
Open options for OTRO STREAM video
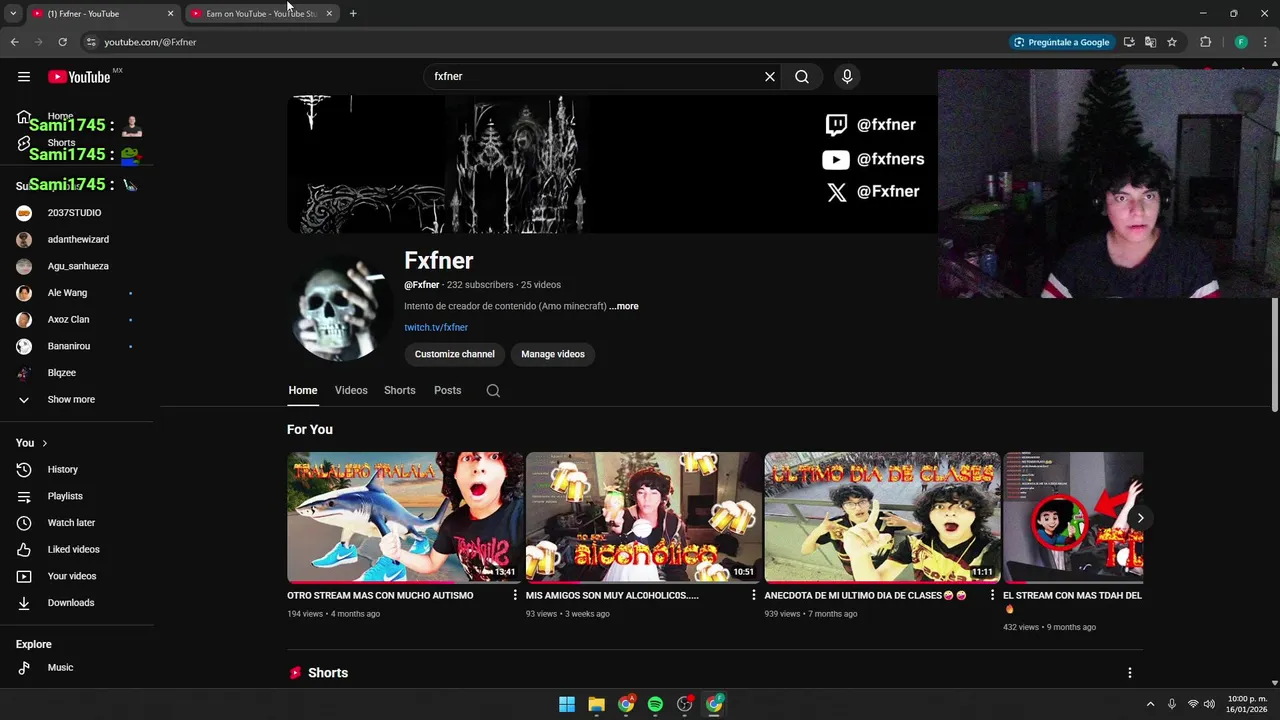pos(515,595)
